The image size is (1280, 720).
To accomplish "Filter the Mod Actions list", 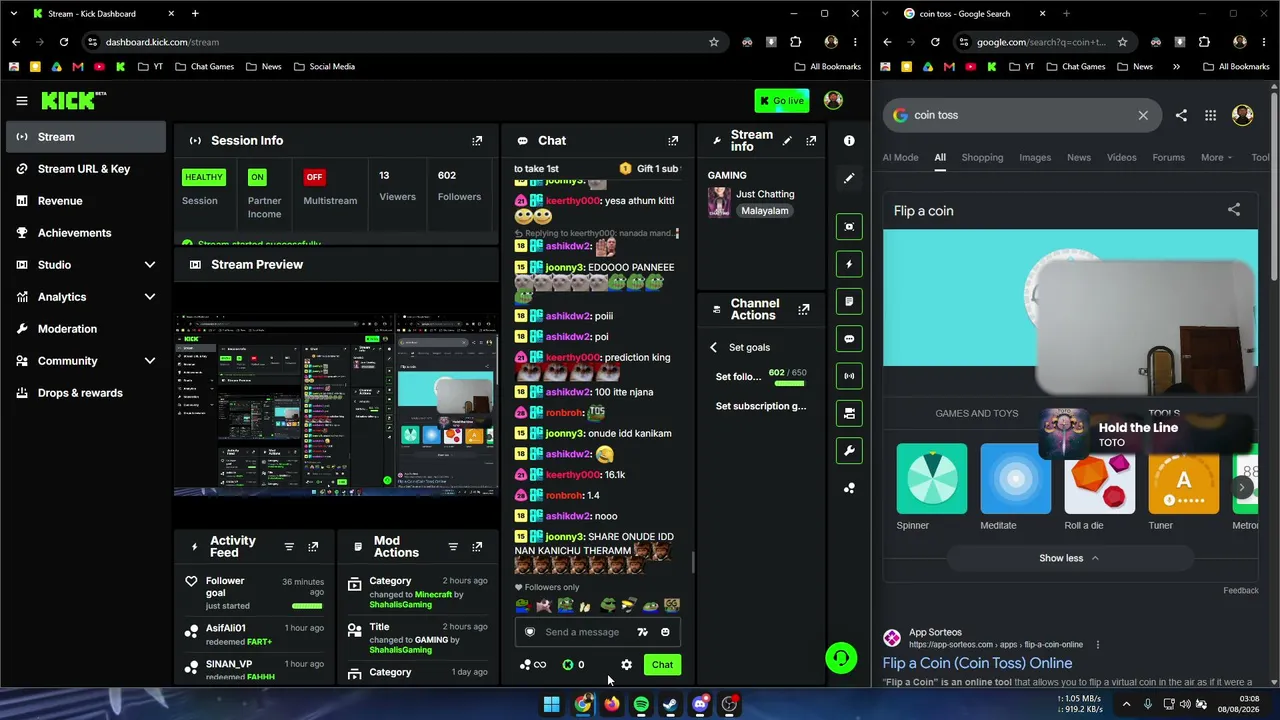I will (x=453, y=547).
